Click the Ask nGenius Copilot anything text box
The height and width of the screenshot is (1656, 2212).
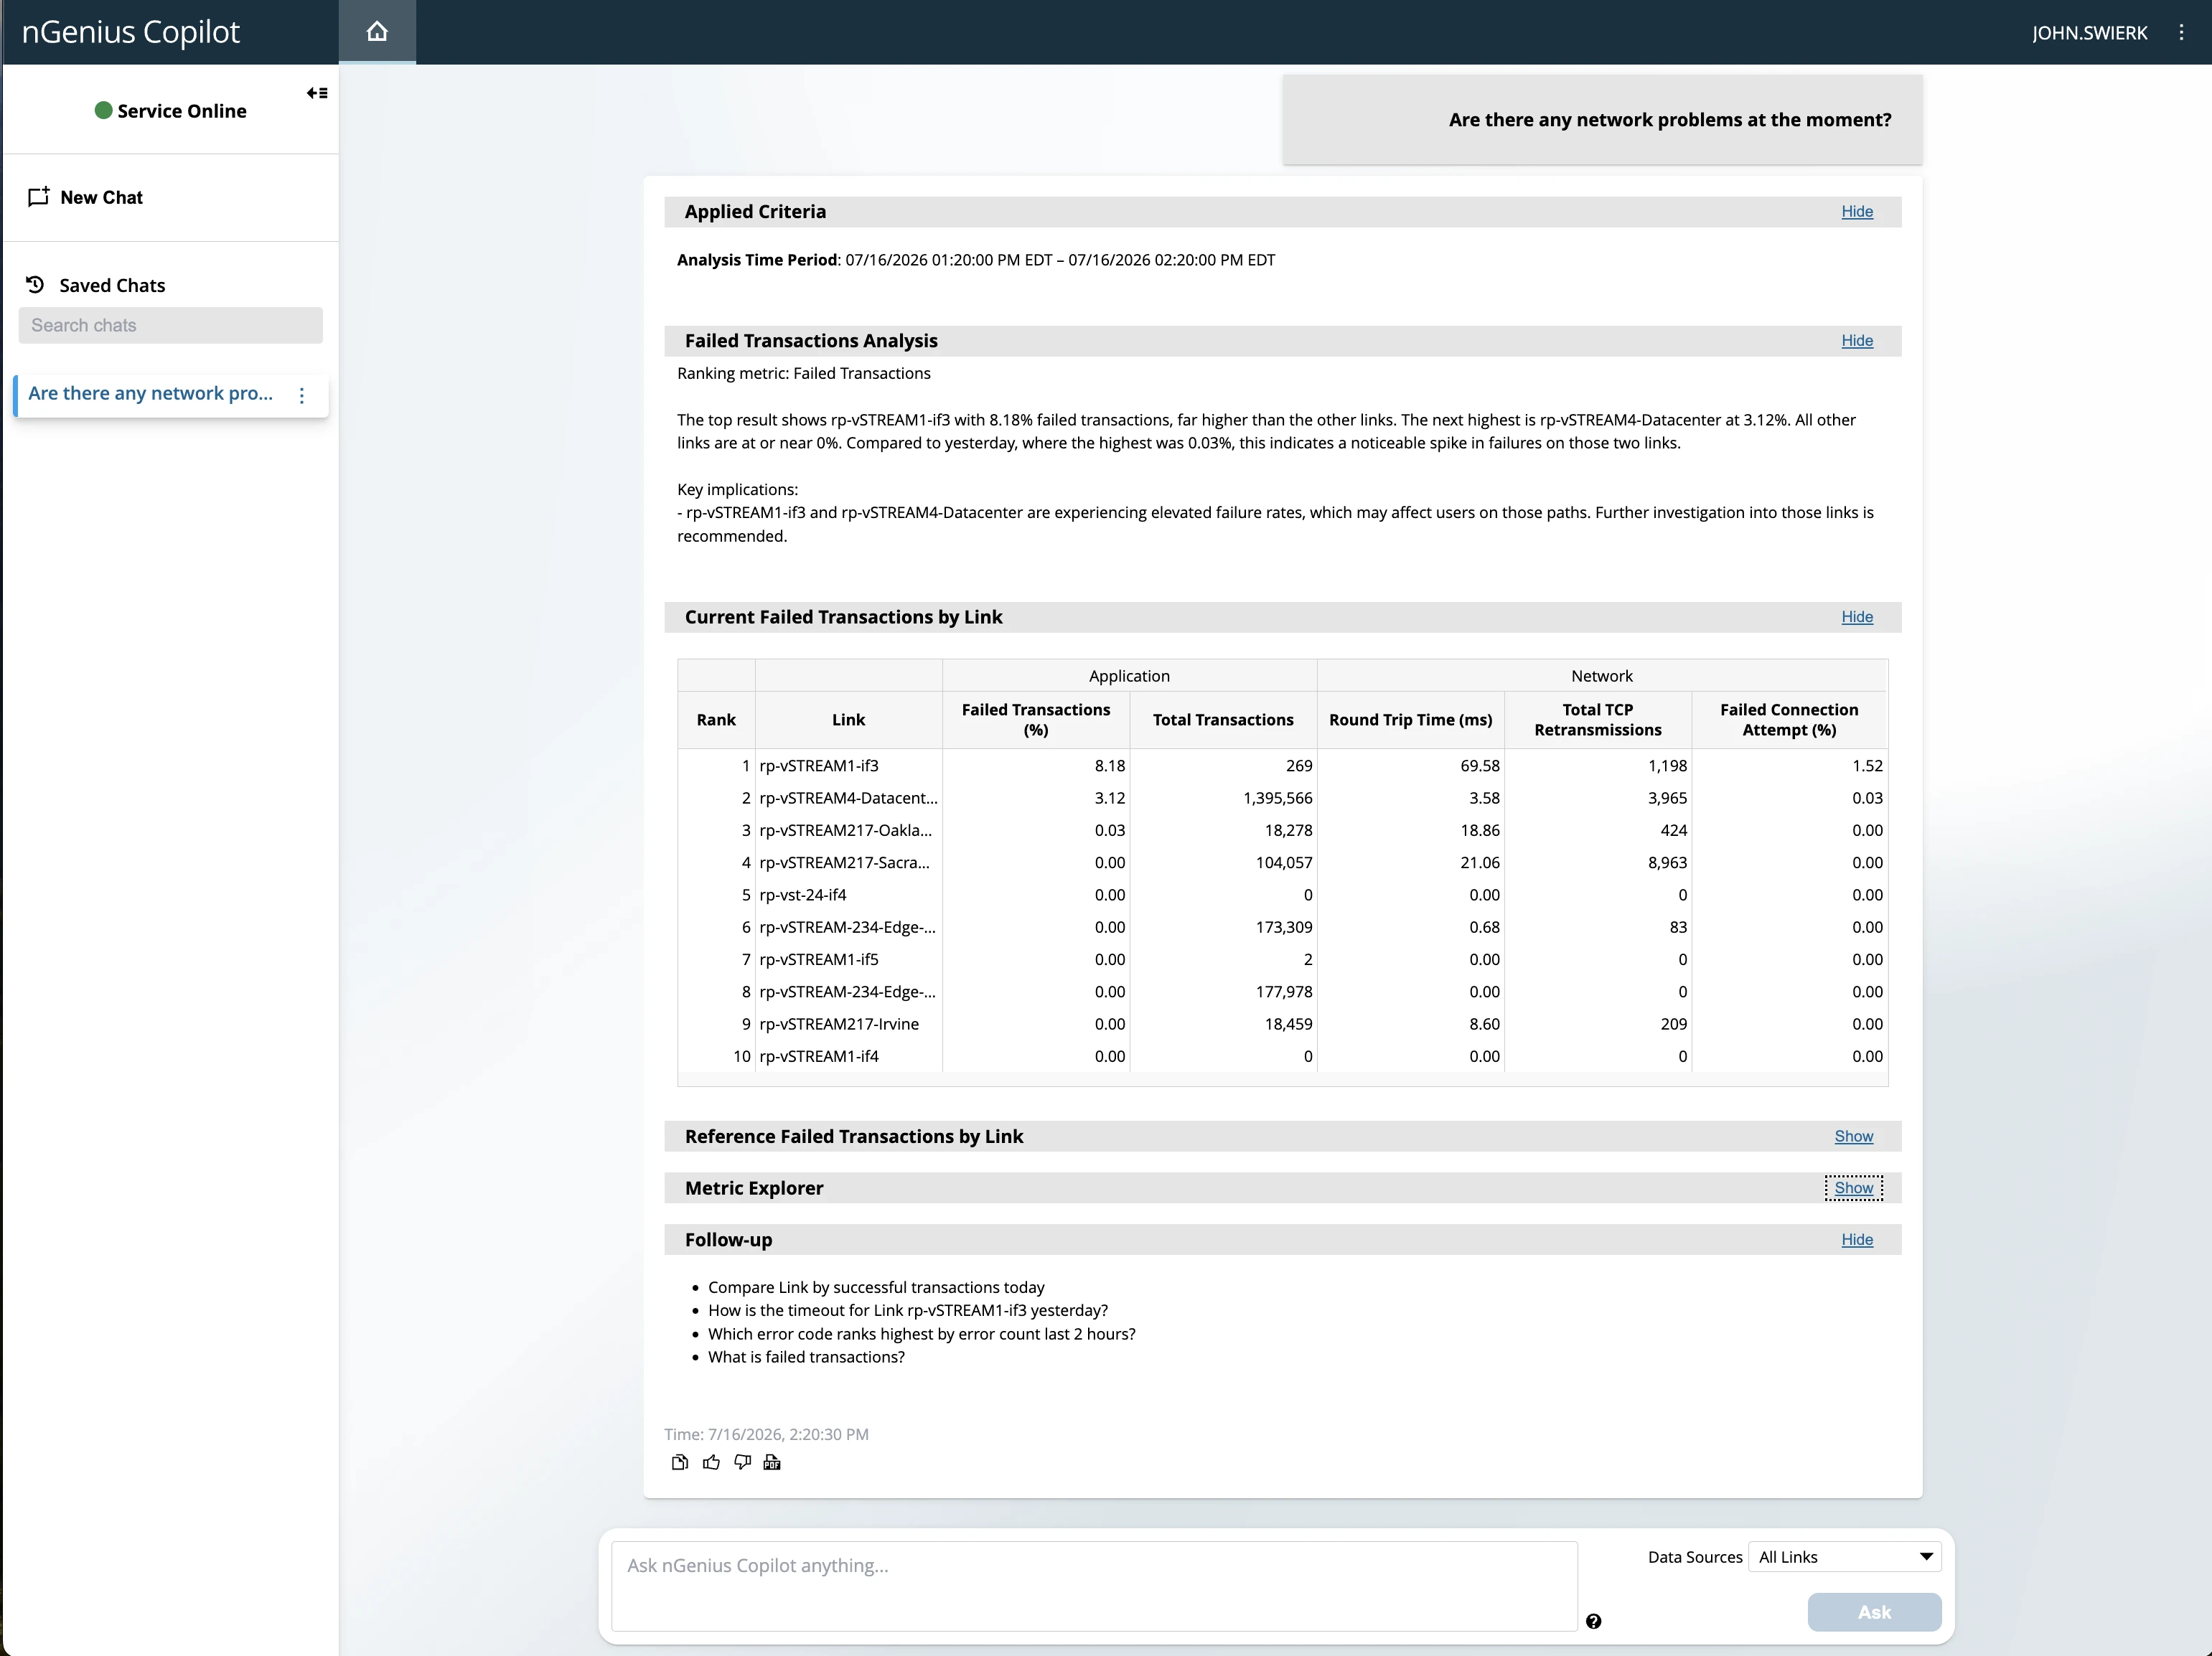1094,1585
